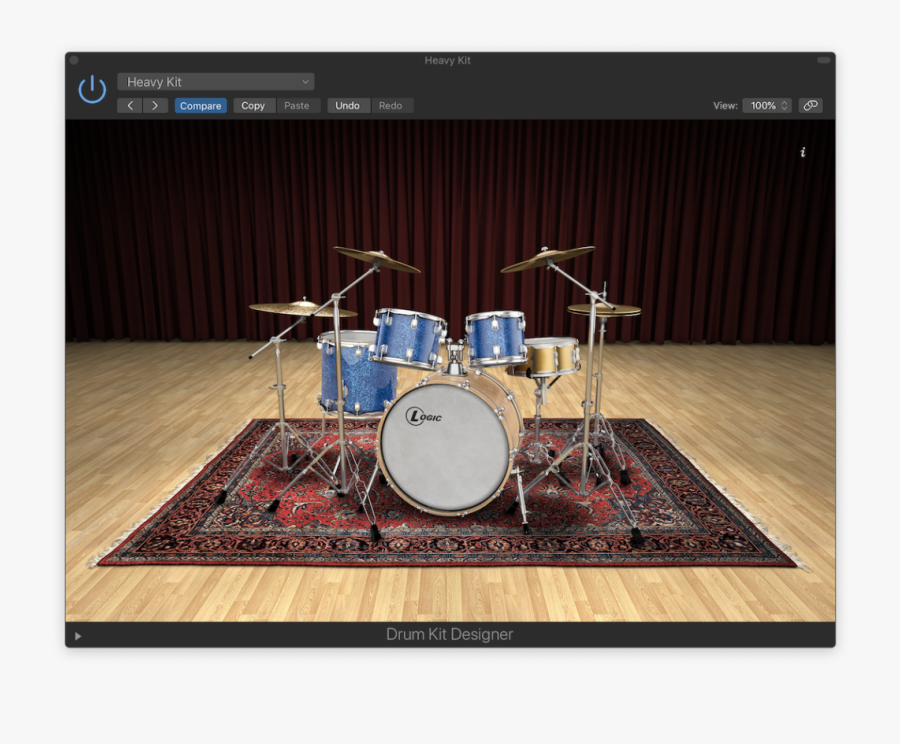900x744 pixels.
Task: Toggle the plugin power button
Action: point(92,90)
